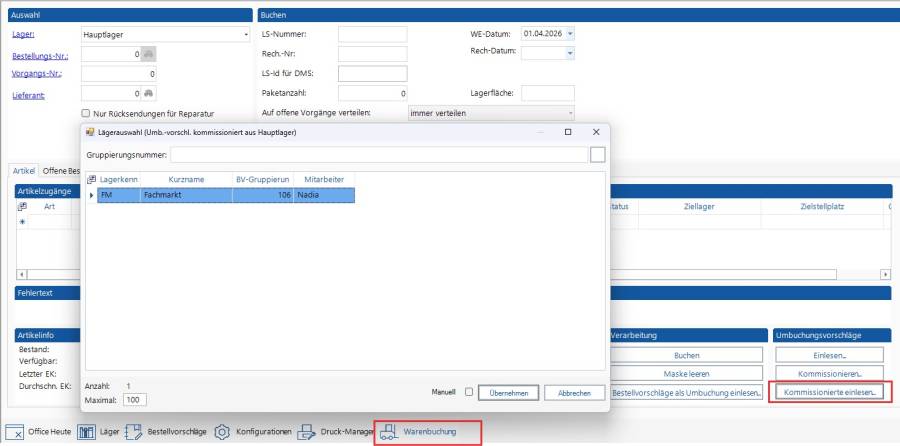
Task: Open the WE-Datum date picker dropdown
Action: pyautogui.click(x=570, y=34)
